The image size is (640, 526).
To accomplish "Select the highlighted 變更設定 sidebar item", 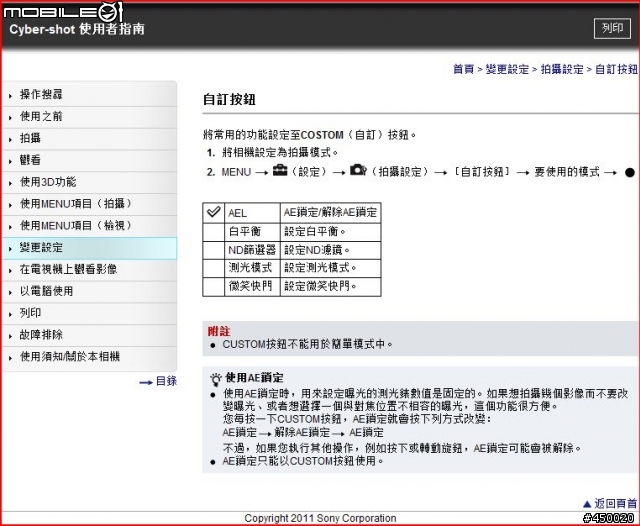I will point(90,248).
